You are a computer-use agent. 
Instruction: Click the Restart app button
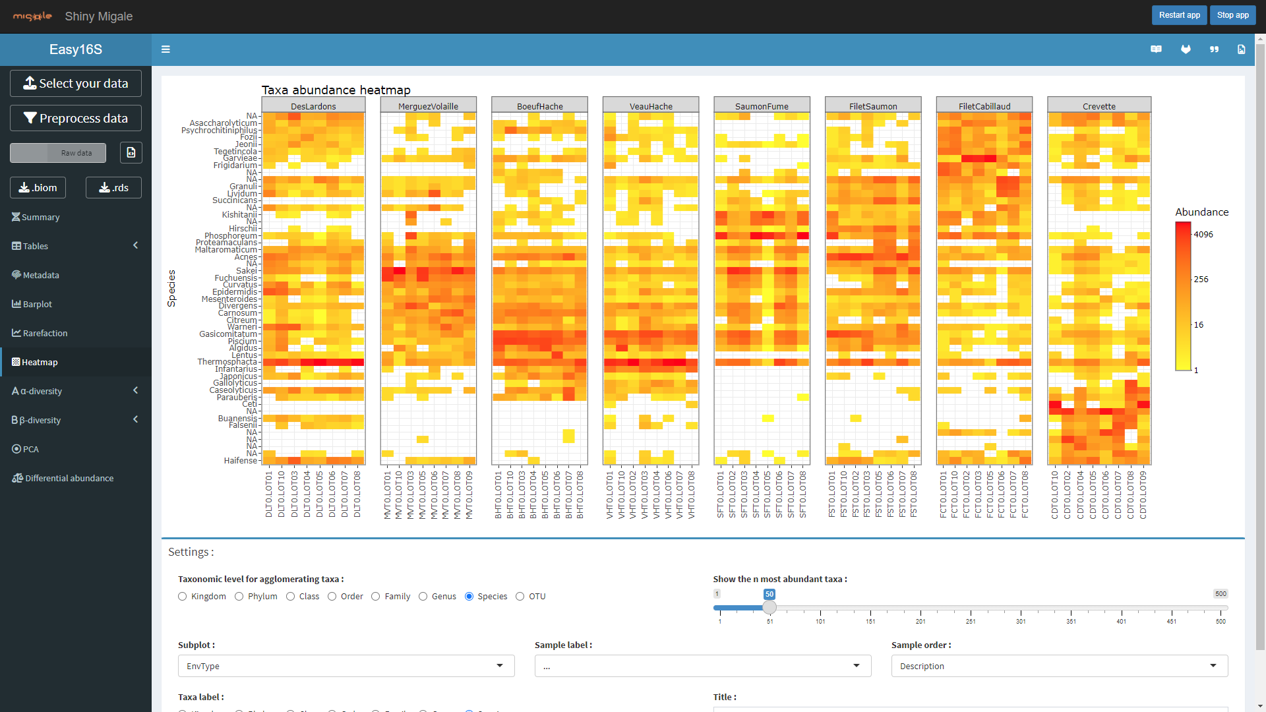1179,15
